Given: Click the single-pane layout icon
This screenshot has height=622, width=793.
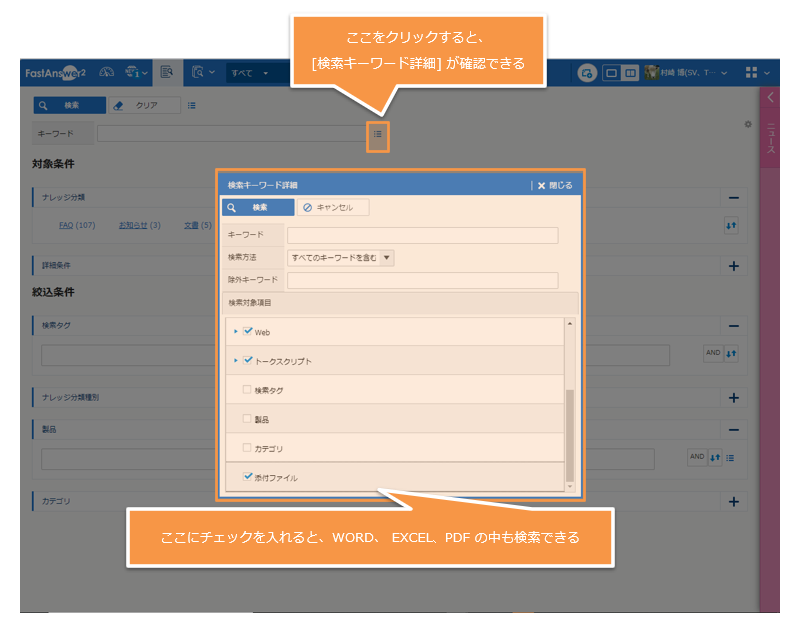Looking at the screenshot, I should [611, 73].
